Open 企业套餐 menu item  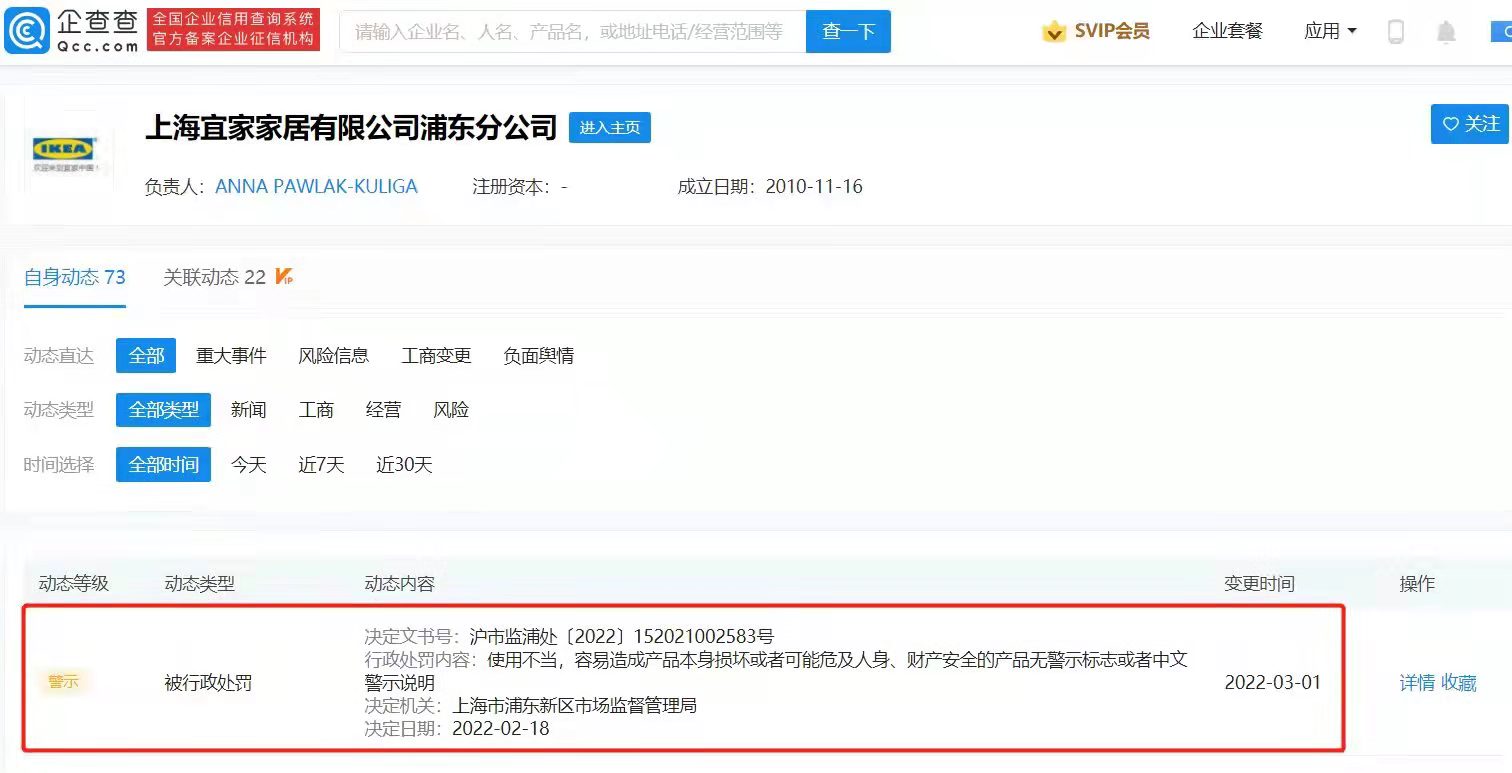coord(1228,32)
